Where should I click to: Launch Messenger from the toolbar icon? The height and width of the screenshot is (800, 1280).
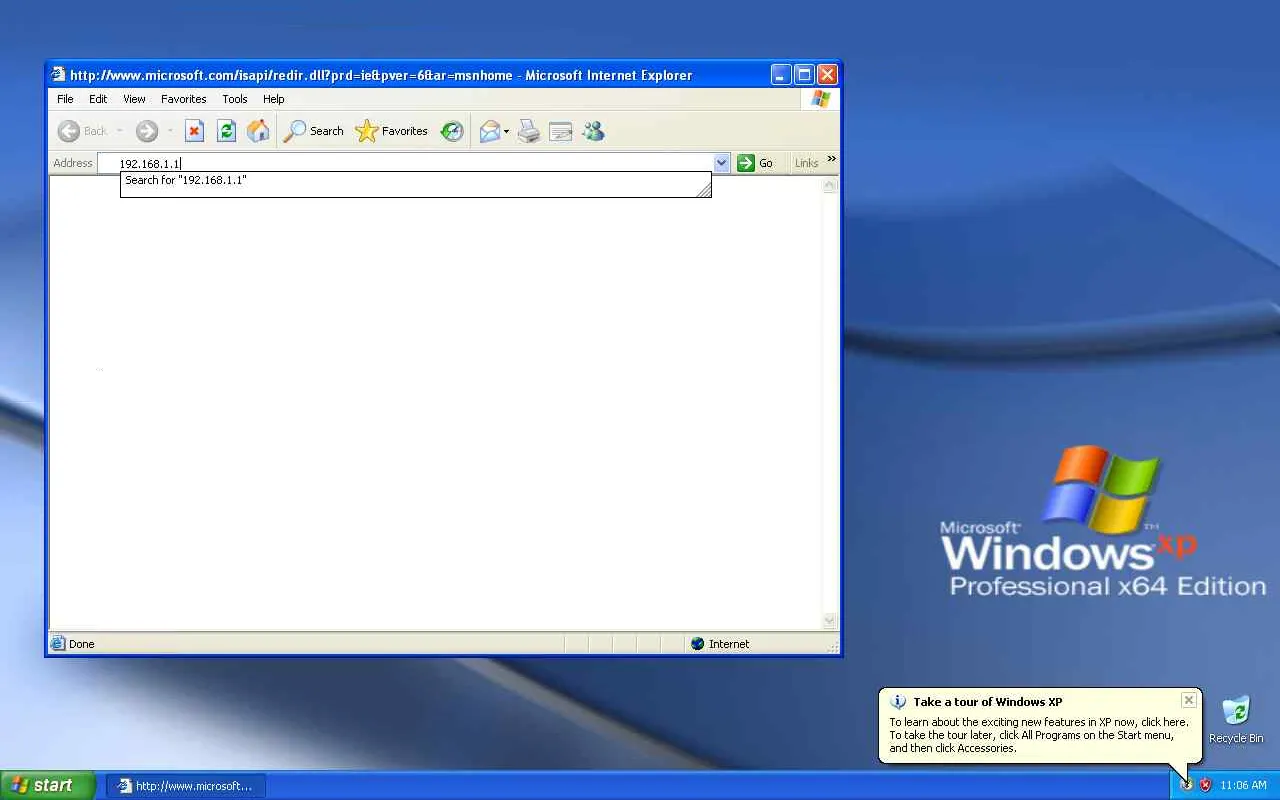click(x=593, y=131)
